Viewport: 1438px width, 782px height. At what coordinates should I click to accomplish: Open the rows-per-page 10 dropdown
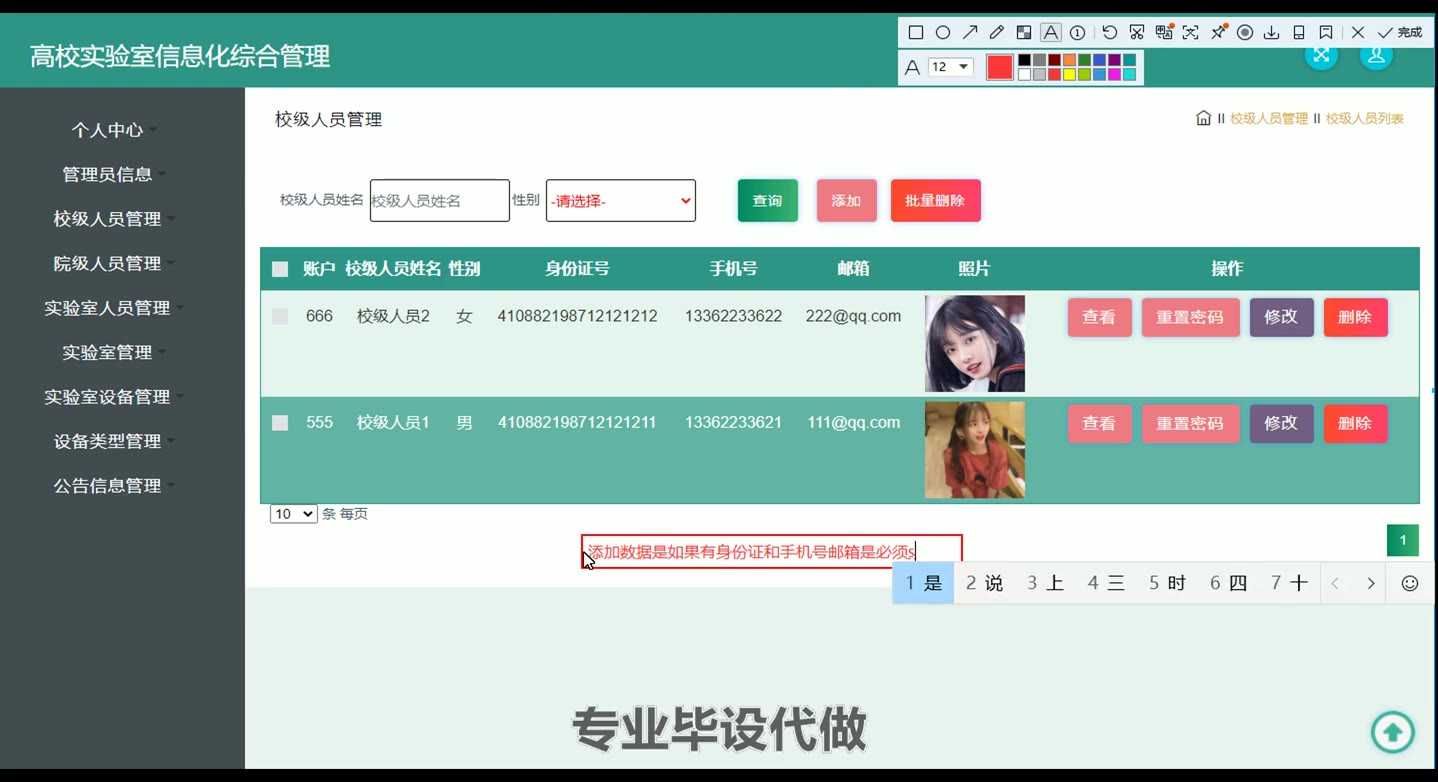coord(293,514)
